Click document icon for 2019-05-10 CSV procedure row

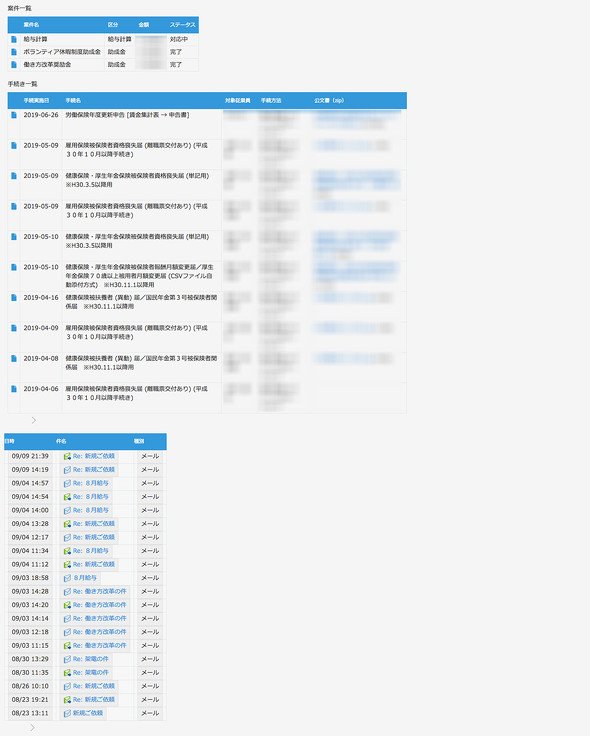(x=14, y=267)
